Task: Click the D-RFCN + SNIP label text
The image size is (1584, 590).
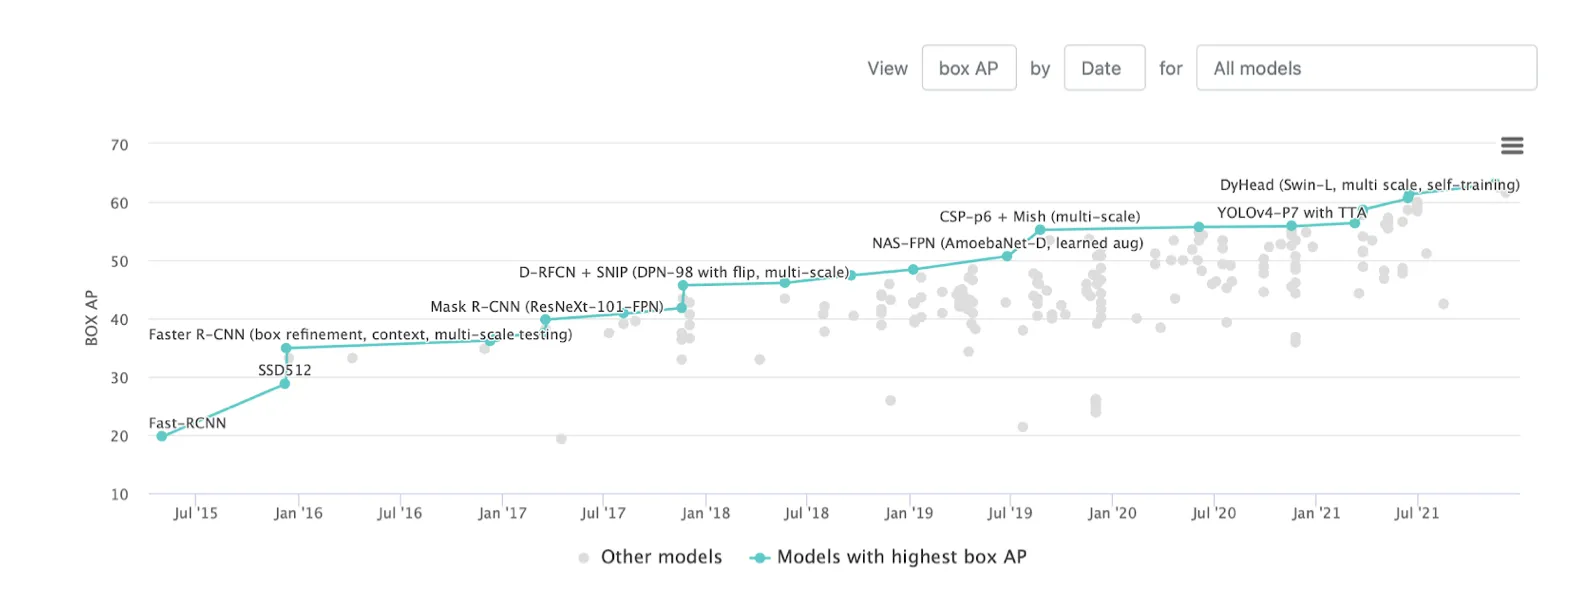Action: pyautogui.click(x=683, y=272)
